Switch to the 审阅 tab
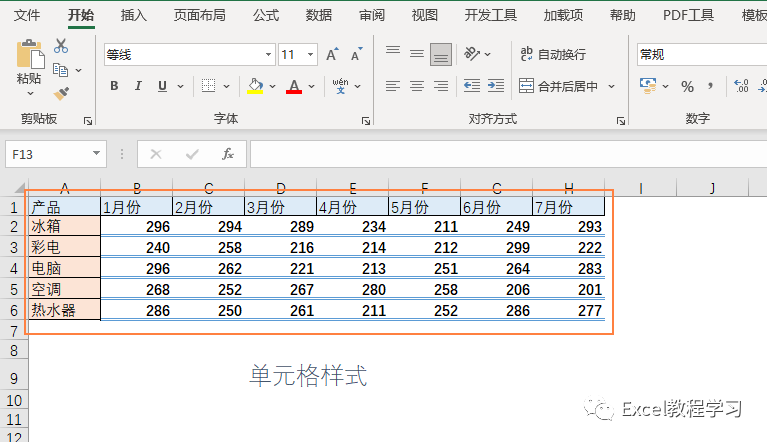The image size is (767, 442). coord(371,15)
